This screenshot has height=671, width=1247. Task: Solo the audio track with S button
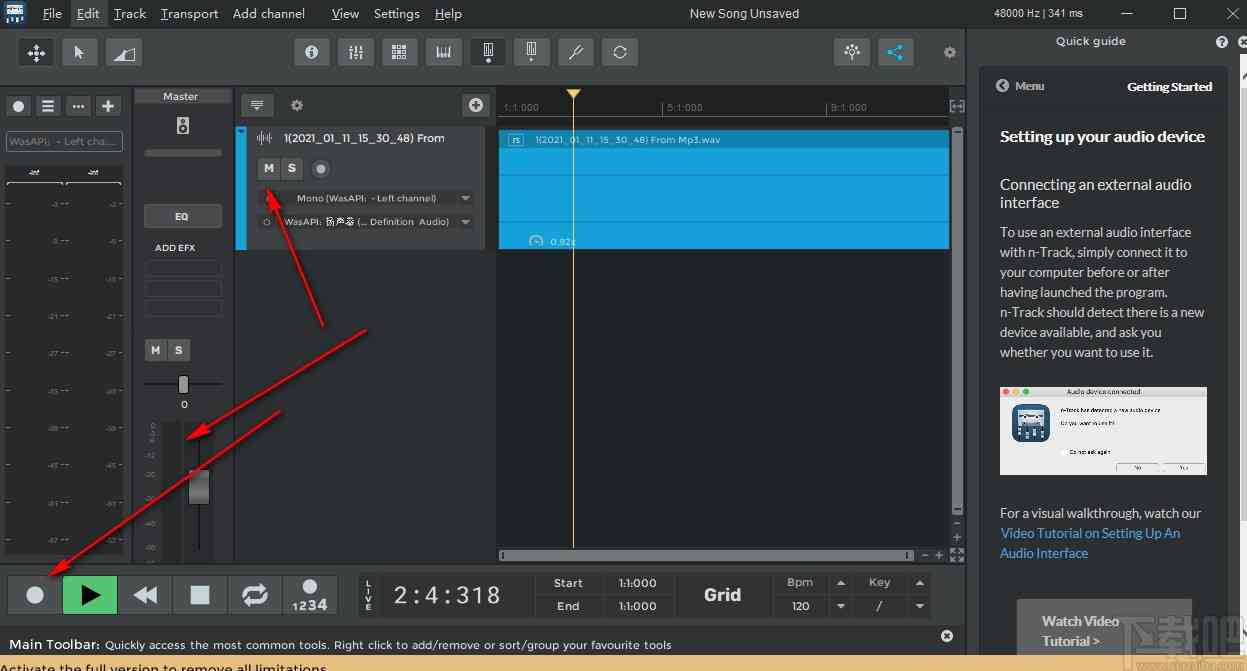point(291,168)
